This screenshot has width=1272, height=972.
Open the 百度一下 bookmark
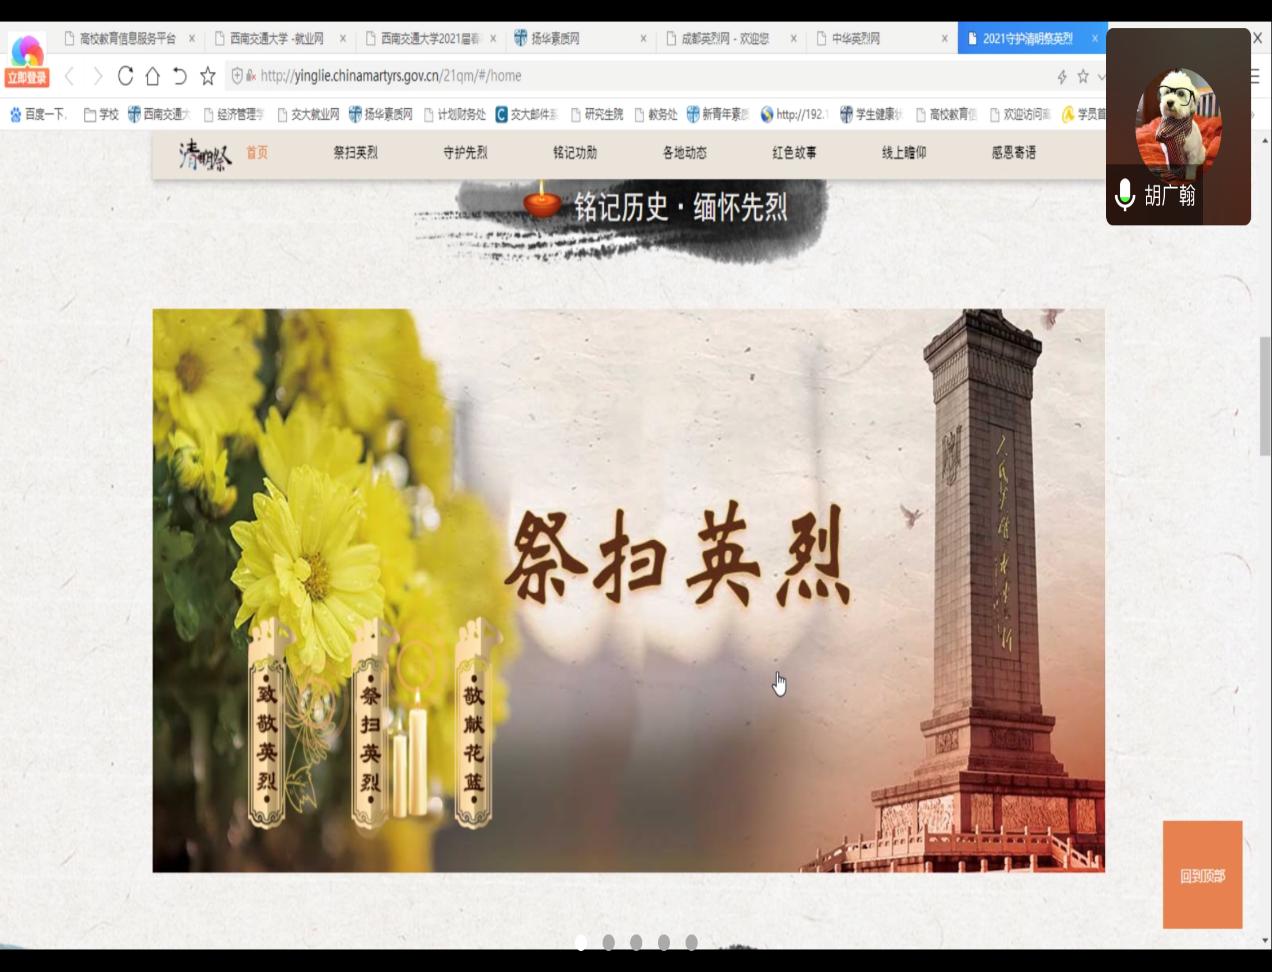click(38, 114)
